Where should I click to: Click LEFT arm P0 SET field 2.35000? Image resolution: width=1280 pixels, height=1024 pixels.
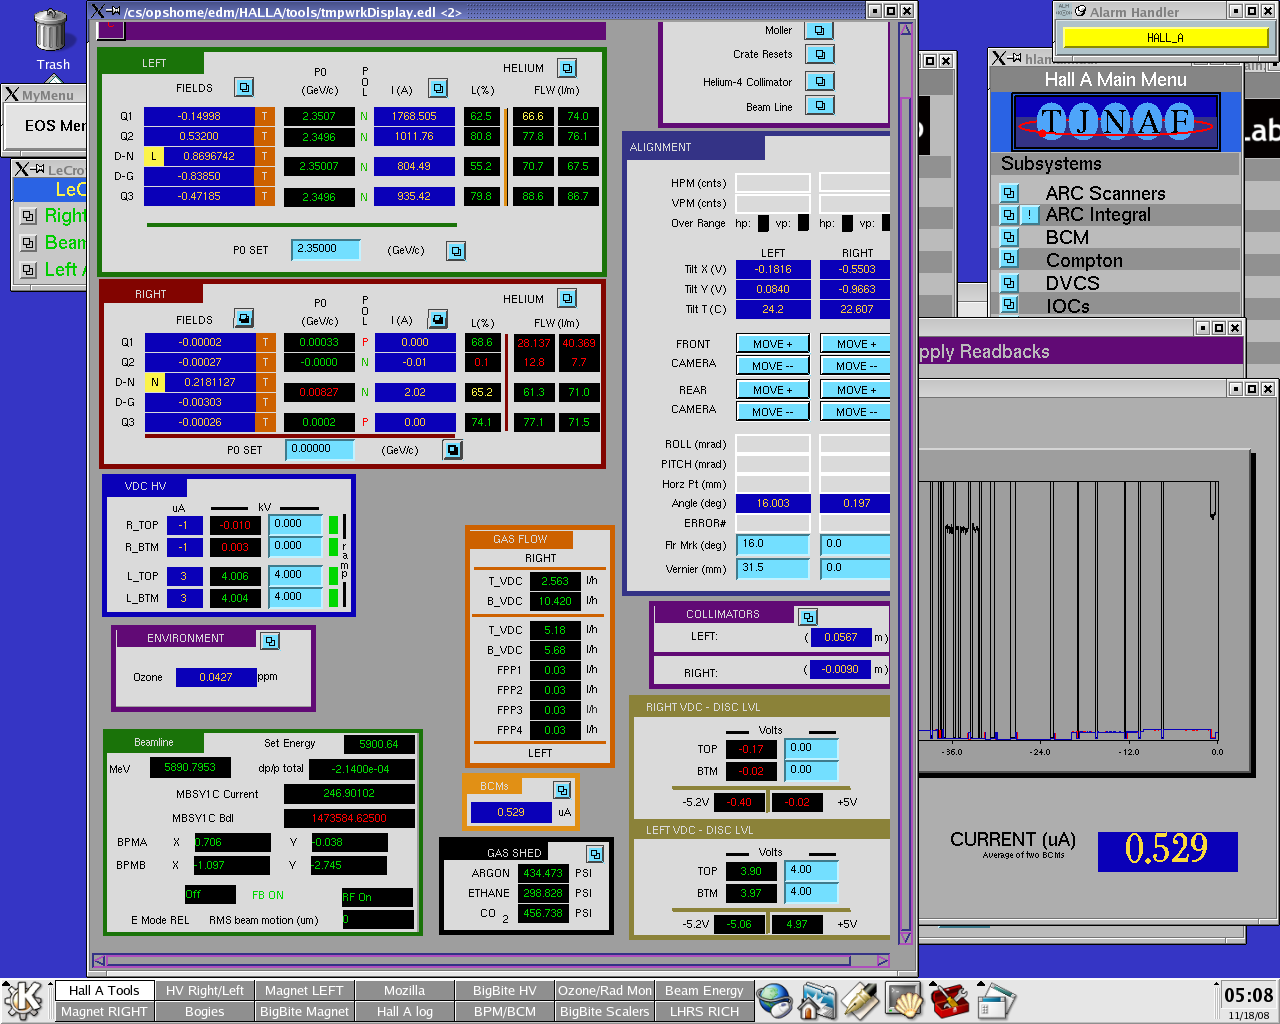tap(326, 250)
